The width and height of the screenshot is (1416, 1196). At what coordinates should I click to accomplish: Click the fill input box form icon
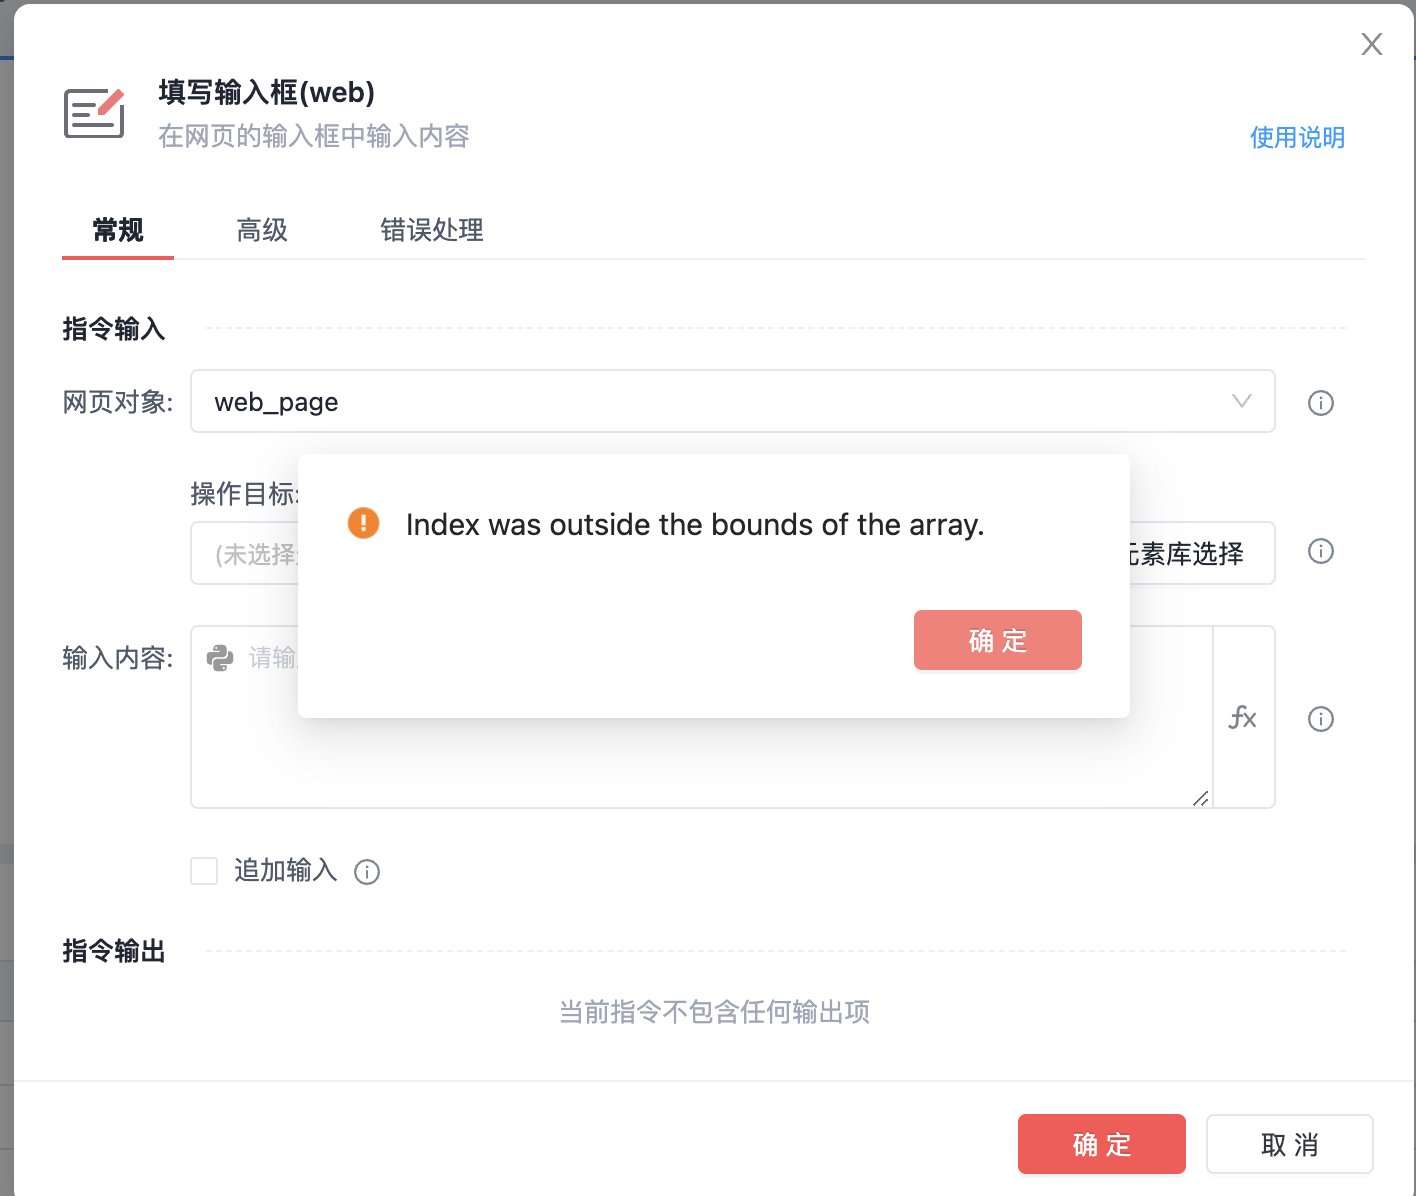click(x=94, y=113)
